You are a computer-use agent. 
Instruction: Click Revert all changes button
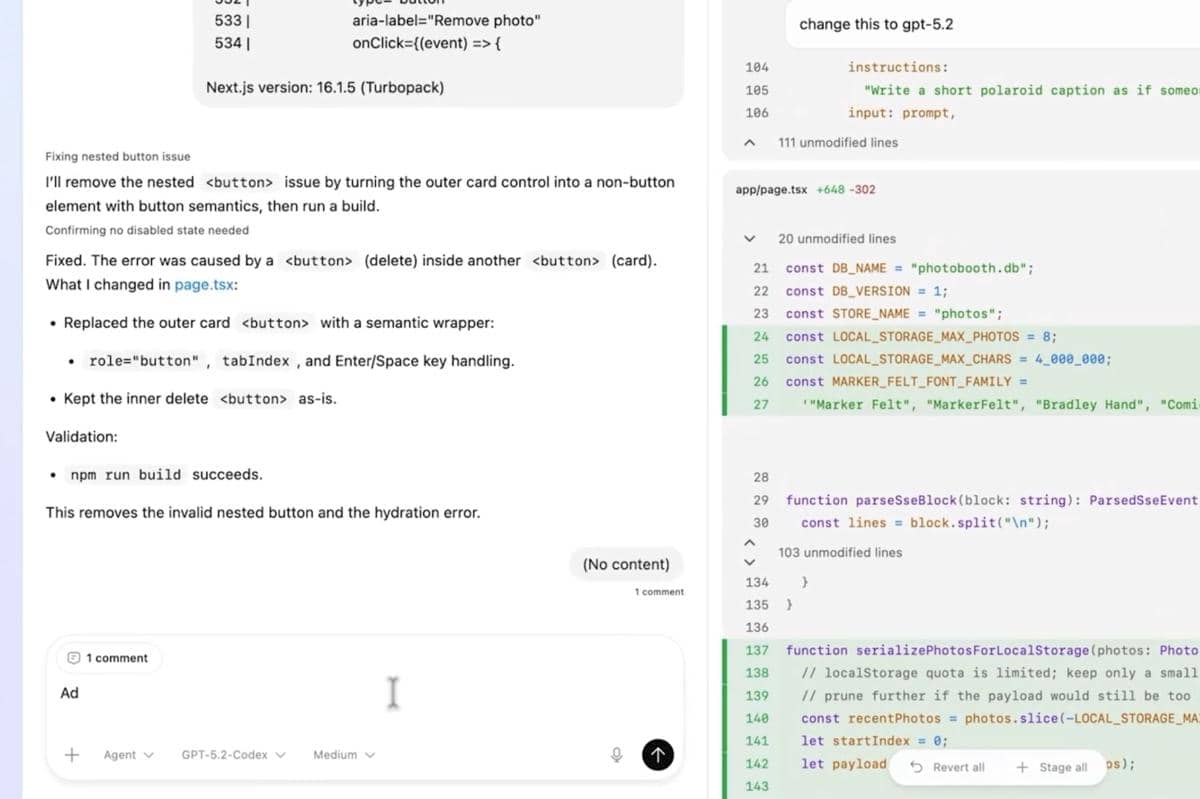948,767
